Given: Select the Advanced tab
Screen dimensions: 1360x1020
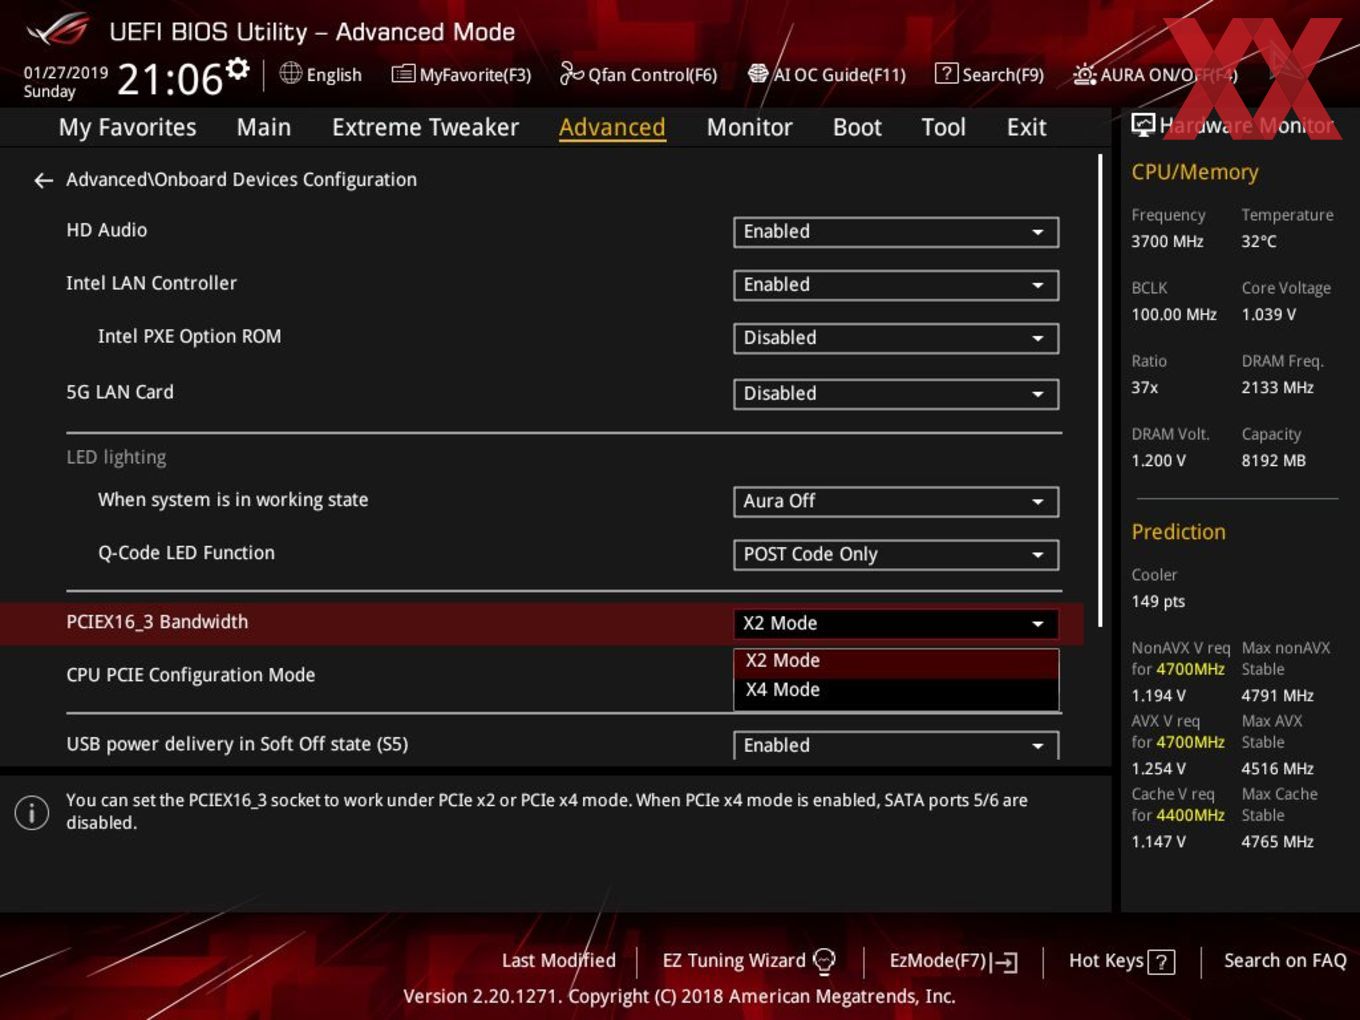Looking at the screenshot, I should click(612, 127).
